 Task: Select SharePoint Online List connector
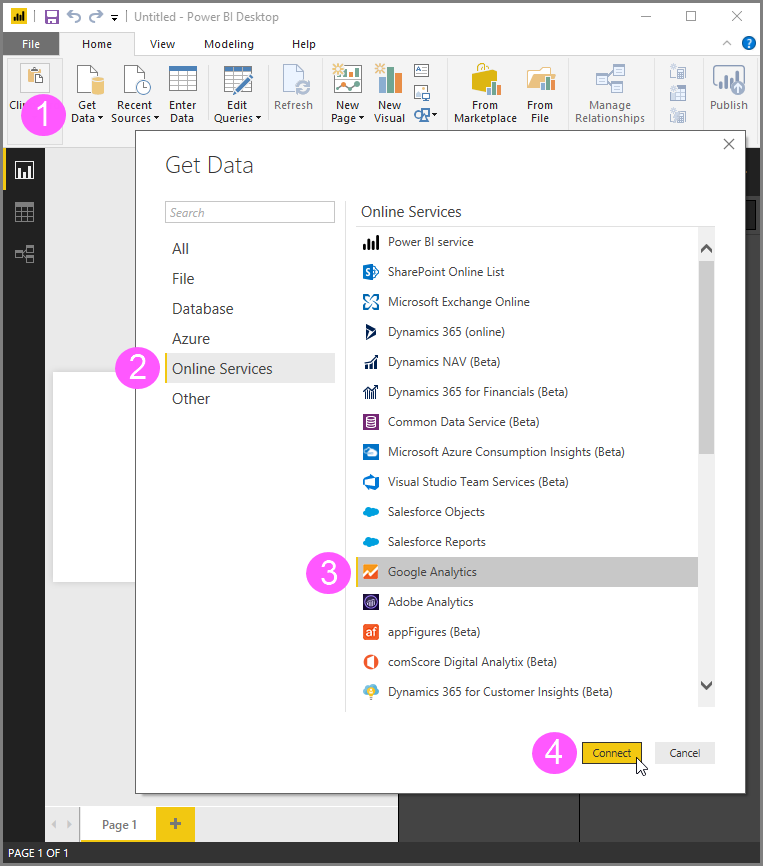(527, 272)
